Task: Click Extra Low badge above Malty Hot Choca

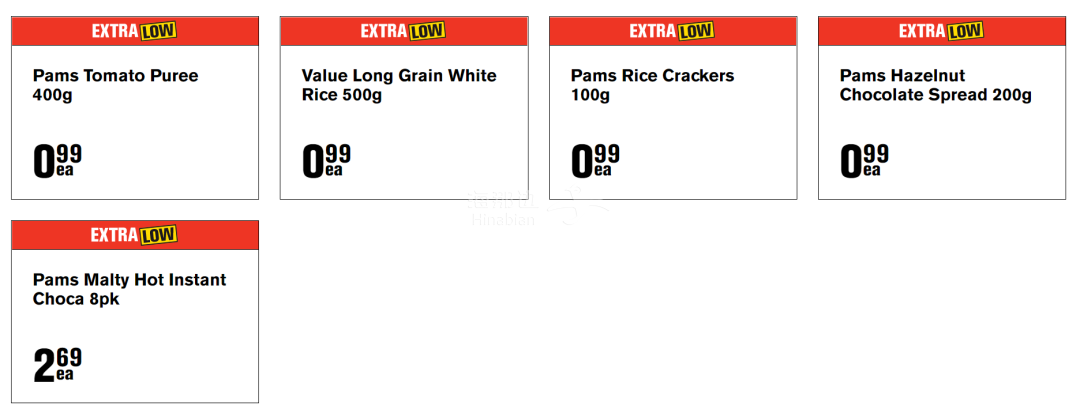Action: coord(134,235)
